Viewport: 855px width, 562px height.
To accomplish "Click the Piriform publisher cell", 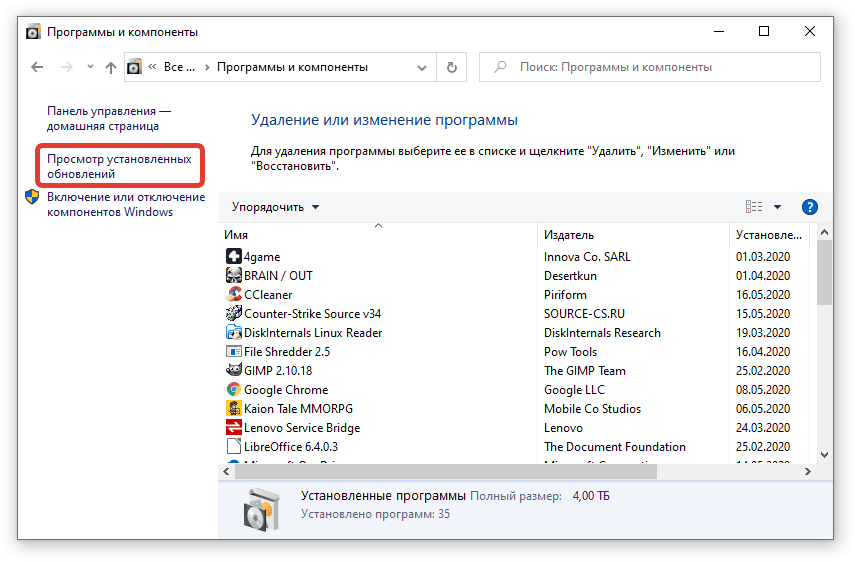I will (565, 295).
